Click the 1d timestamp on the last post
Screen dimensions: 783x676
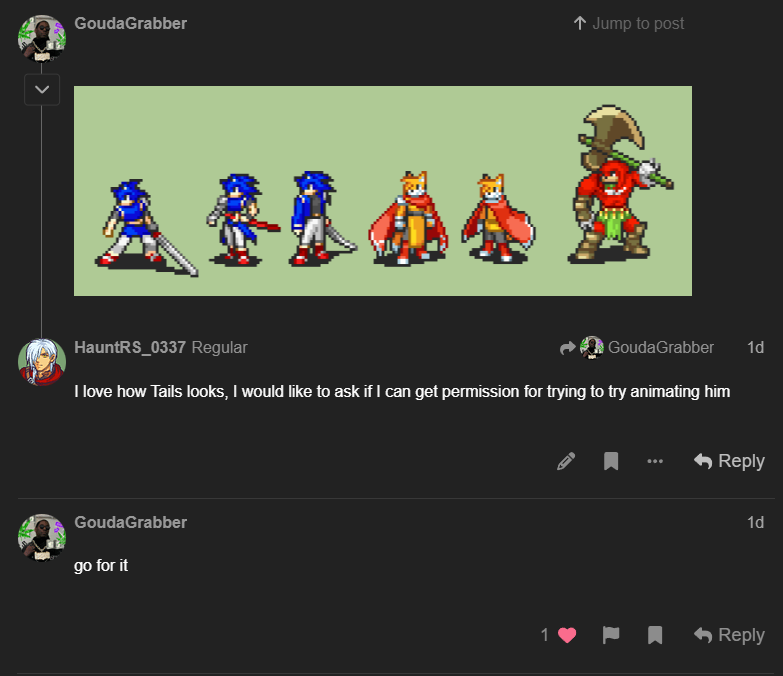[x=755, y=522]
